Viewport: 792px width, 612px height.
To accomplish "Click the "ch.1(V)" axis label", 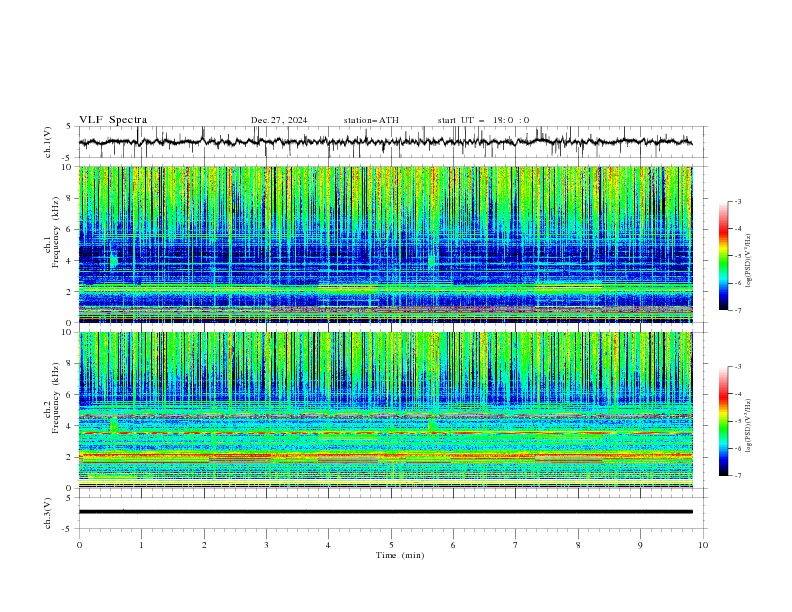I will 48,142.
